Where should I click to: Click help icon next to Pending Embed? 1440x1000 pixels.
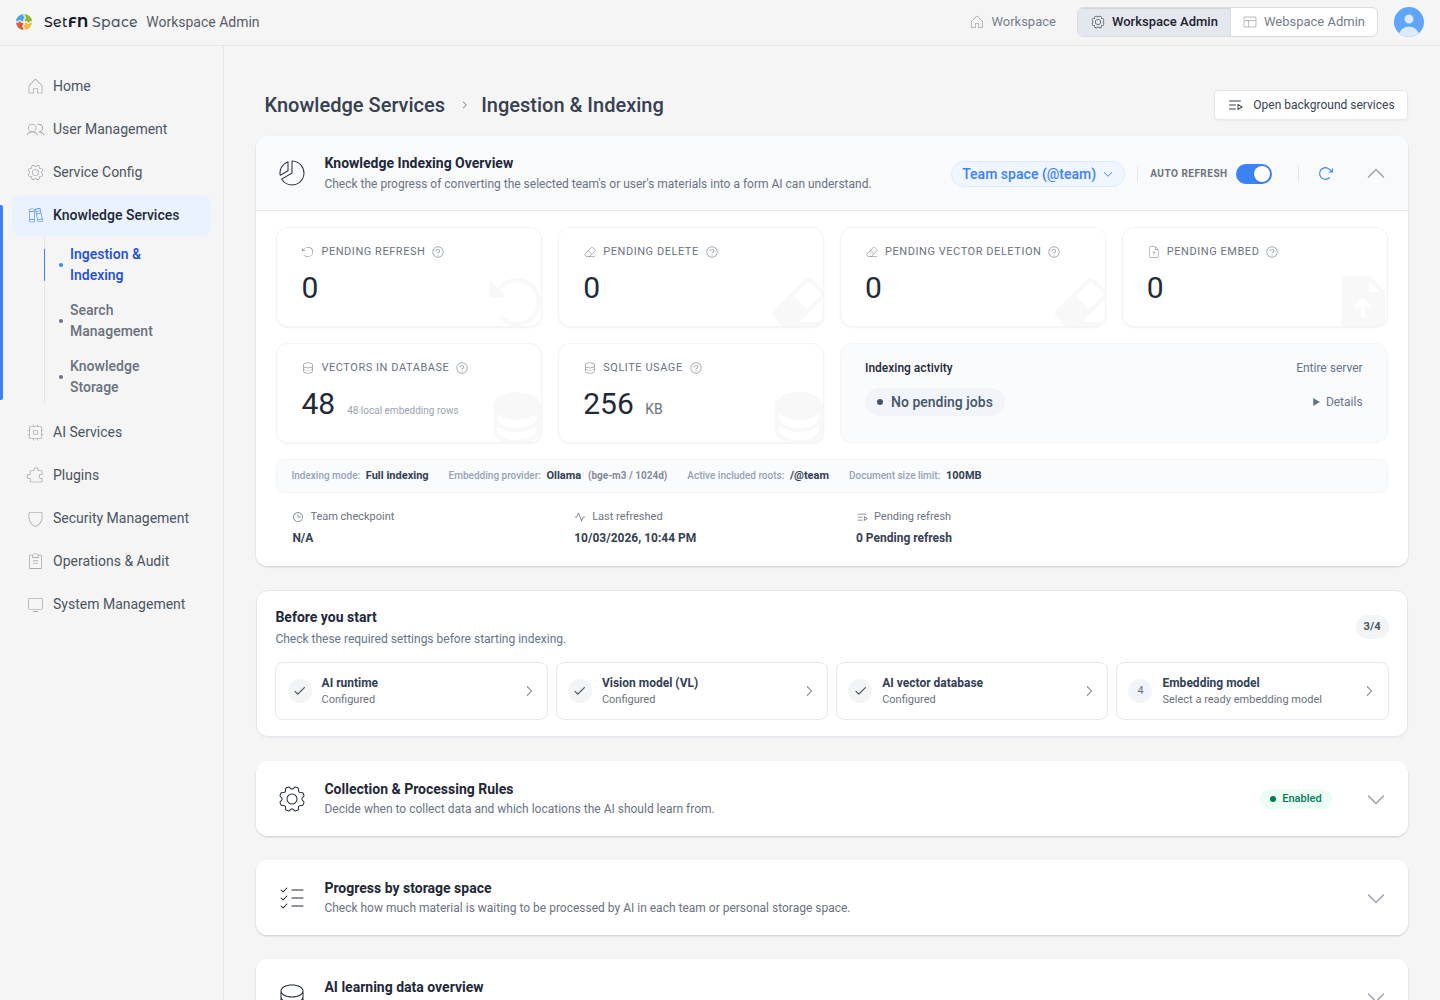tap(1272, 252)
